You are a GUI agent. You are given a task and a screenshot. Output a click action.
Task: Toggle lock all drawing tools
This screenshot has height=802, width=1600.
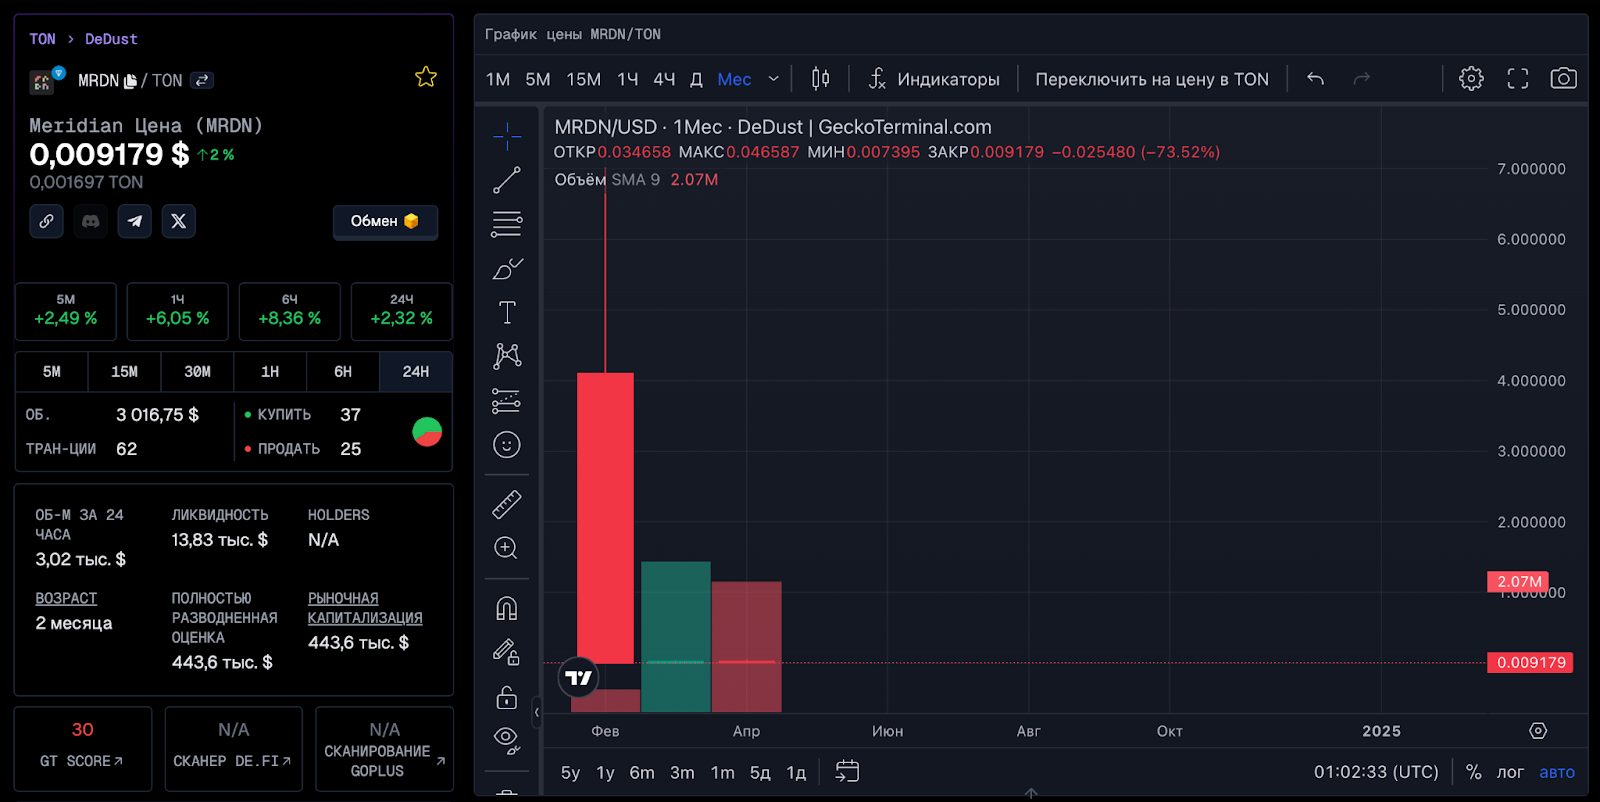click(507, 696)
